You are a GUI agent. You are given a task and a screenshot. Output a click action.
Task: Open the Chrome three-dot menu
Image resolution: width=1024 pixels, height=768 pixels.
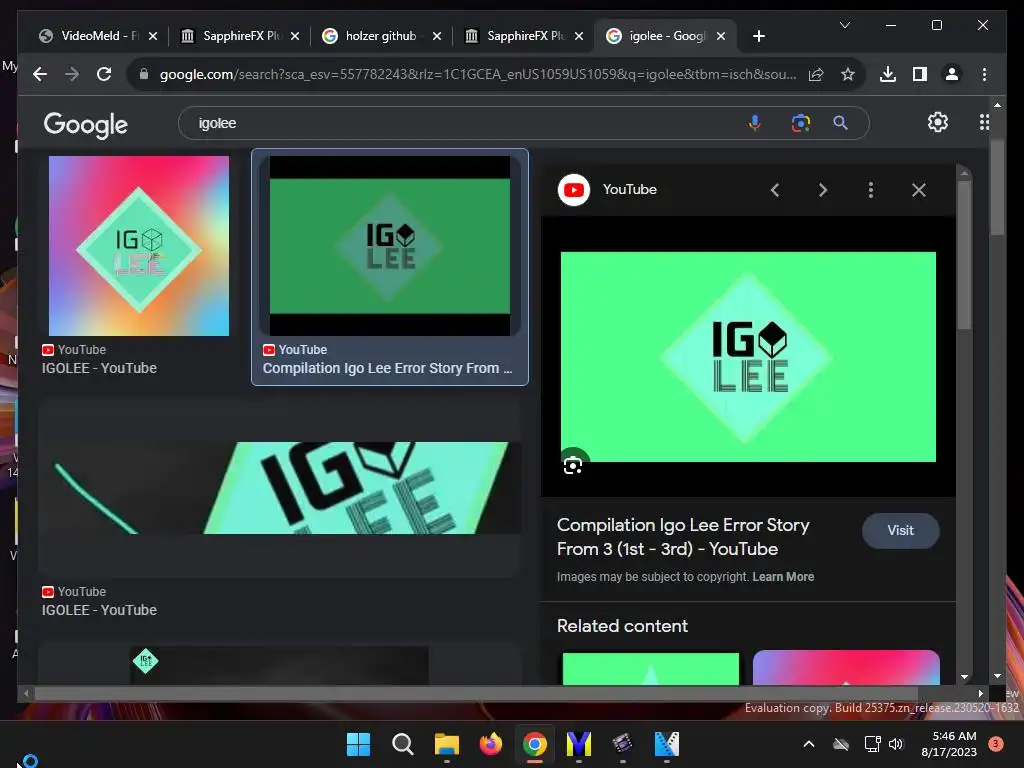pyautogui.click(x=984, y=74)
